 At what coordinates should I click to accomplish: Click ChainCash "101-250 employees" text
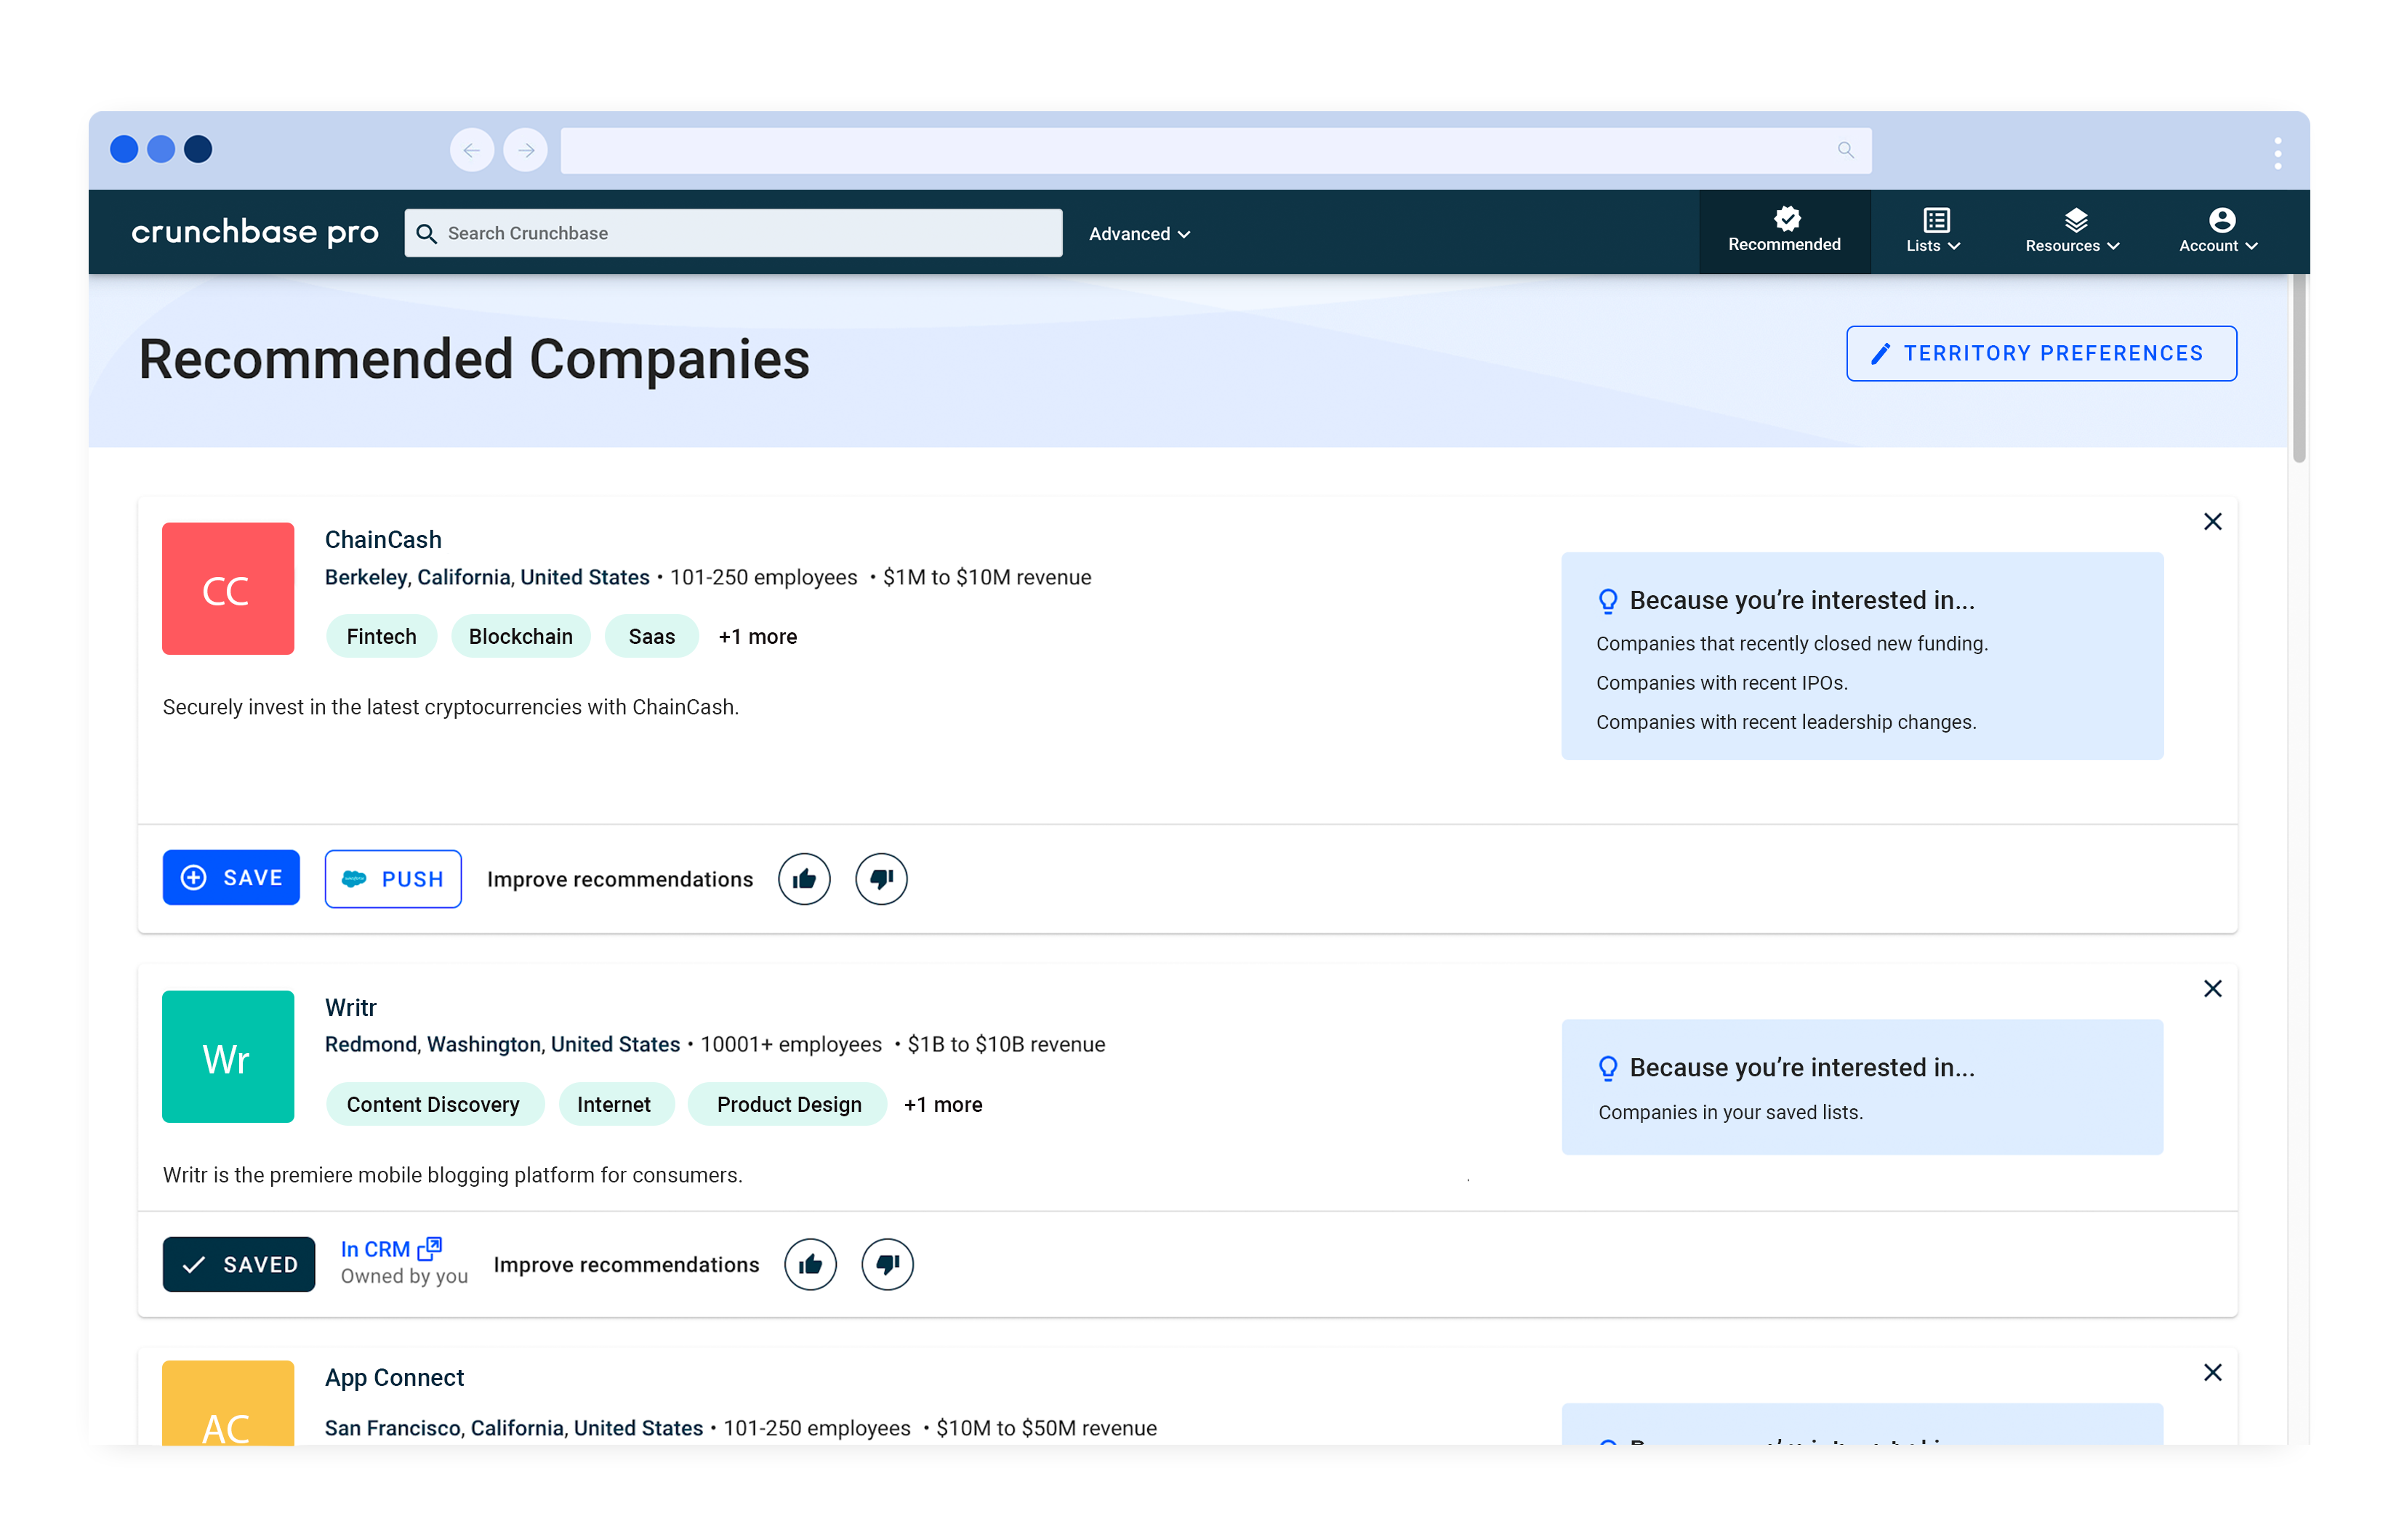pyautogui.click(x=763, y=577)
